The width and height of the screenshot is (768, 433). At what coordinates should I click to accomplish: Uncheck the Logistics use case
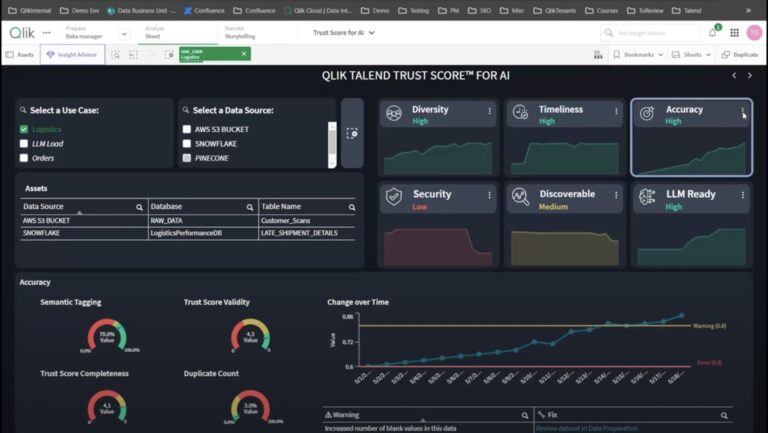tap(25, 129)
